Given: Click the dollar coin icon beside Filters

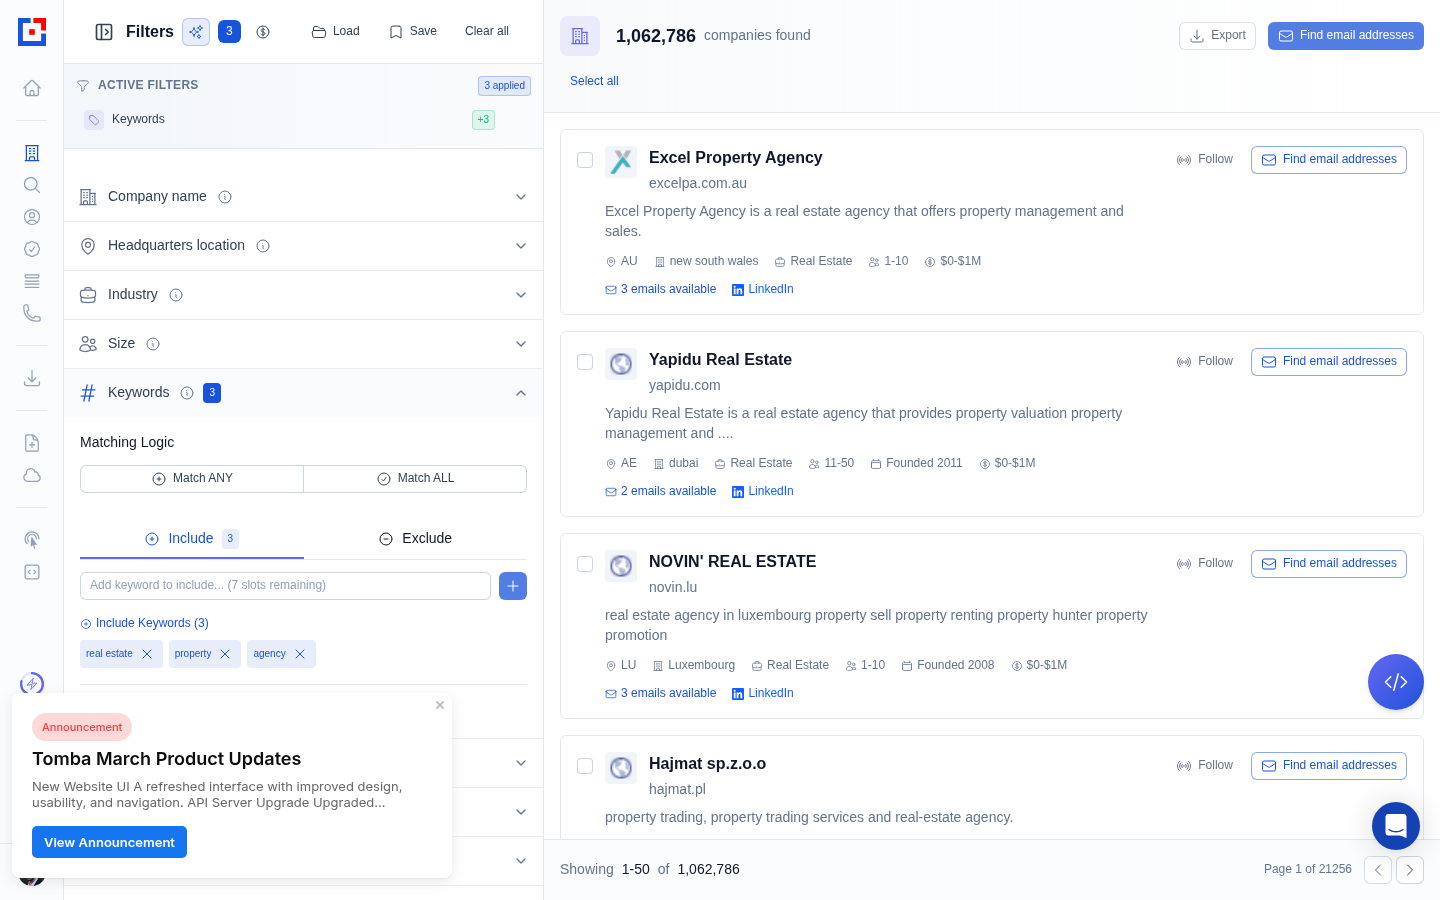Looking at the screenshot, I should point(263,32).
